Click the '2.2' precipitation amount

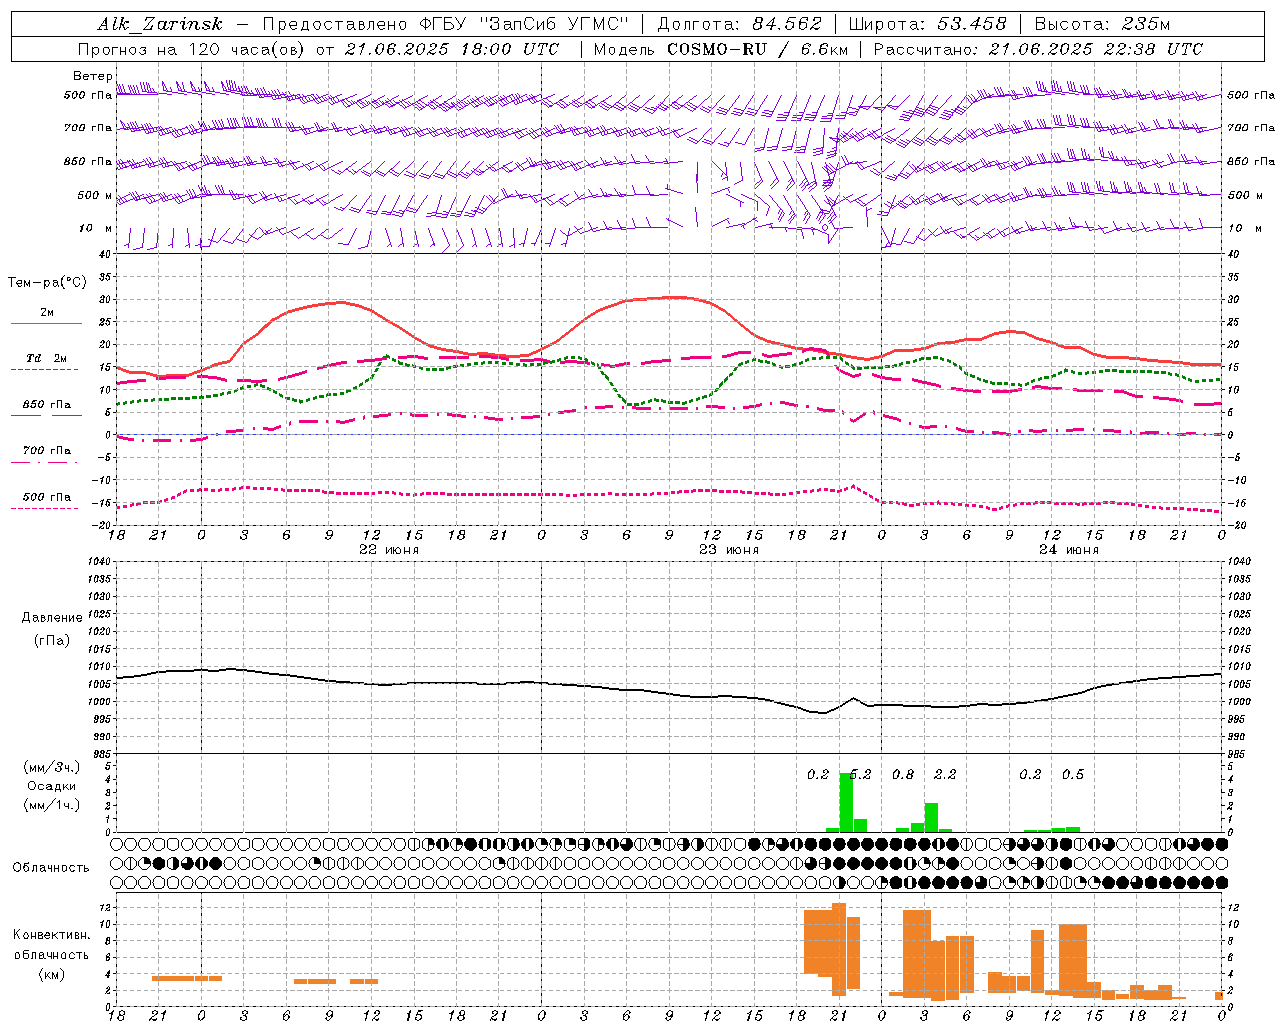945,774
